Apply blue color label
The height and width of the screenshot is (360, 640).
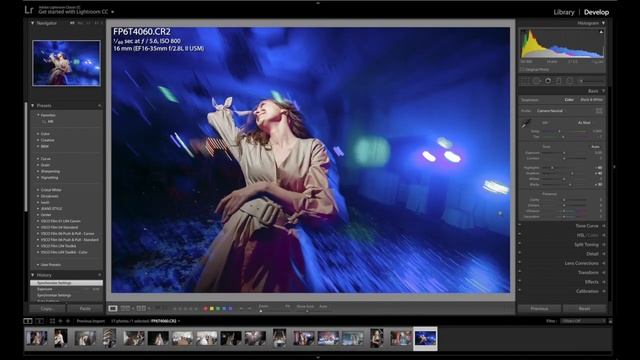pos(224,309)
